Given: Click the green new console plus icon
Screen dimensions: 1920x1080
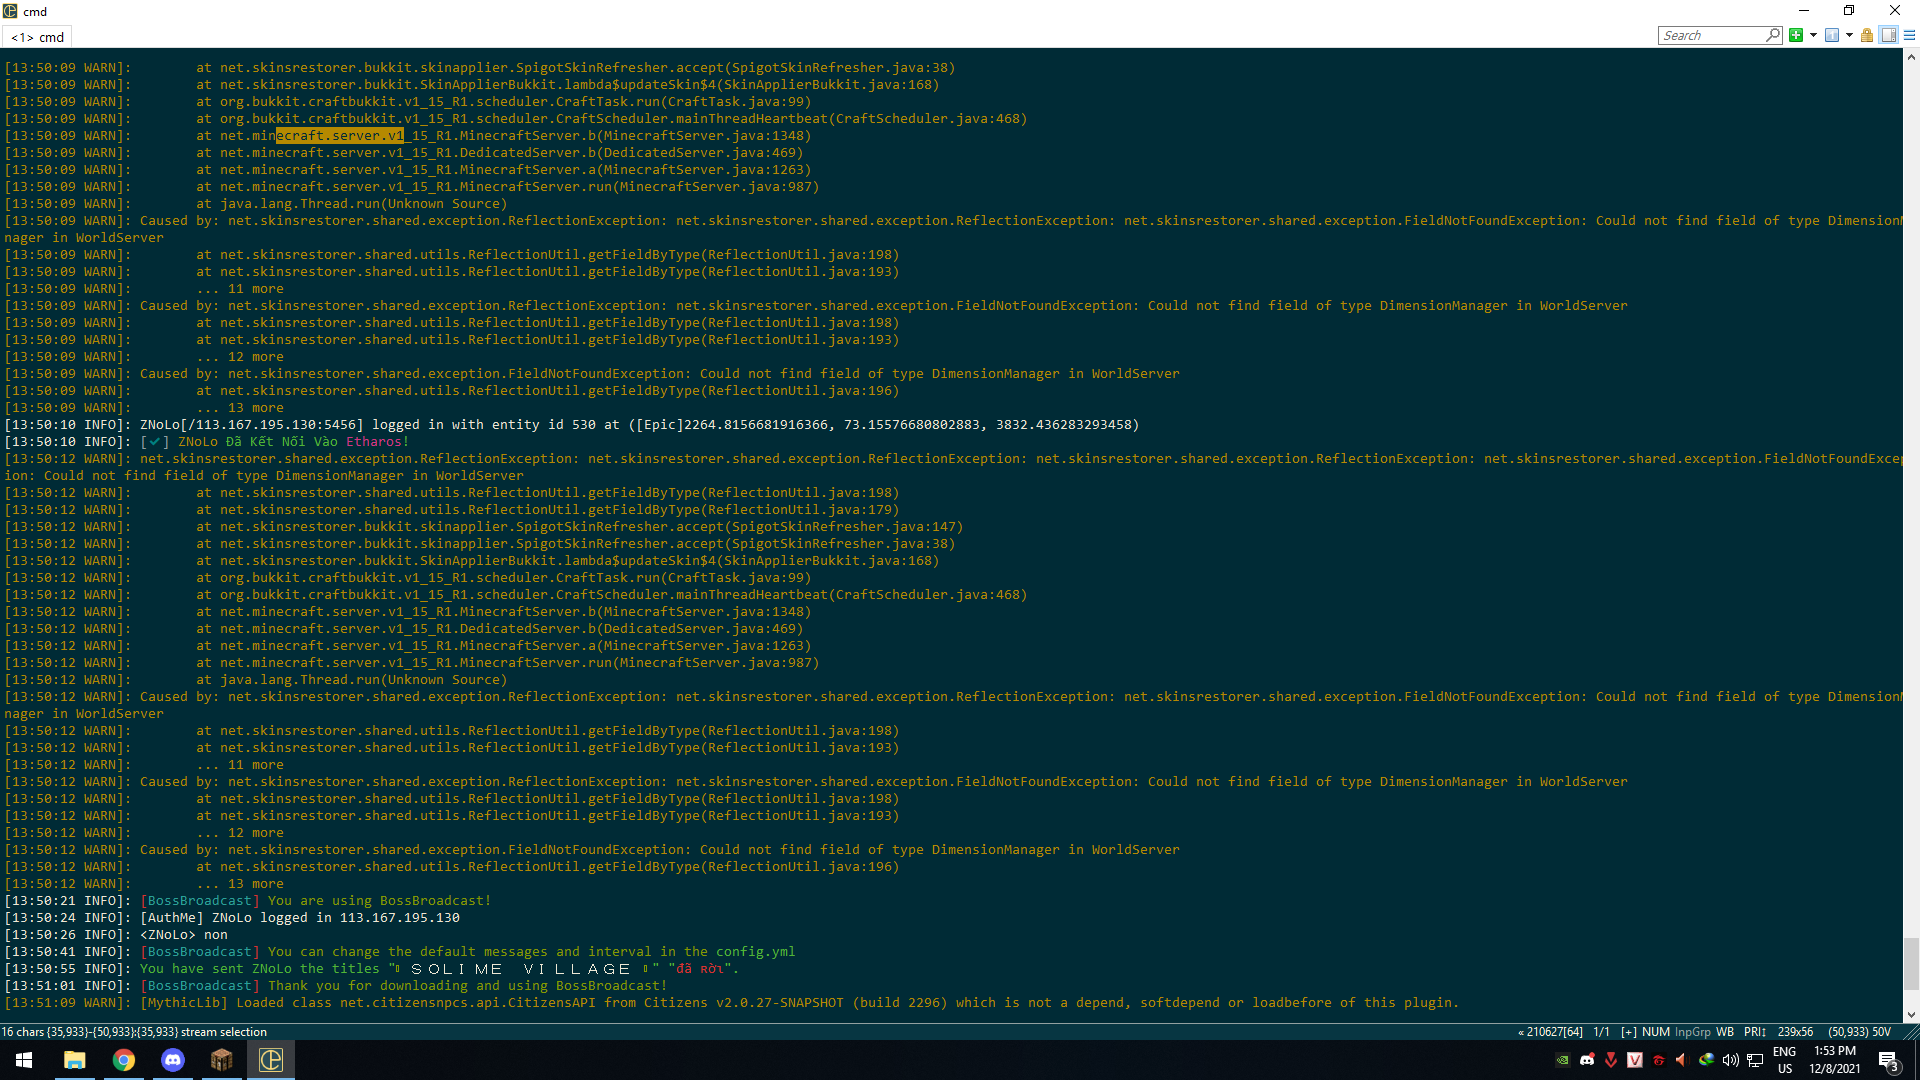Looking at the screenshot, I should [1796, 35].
